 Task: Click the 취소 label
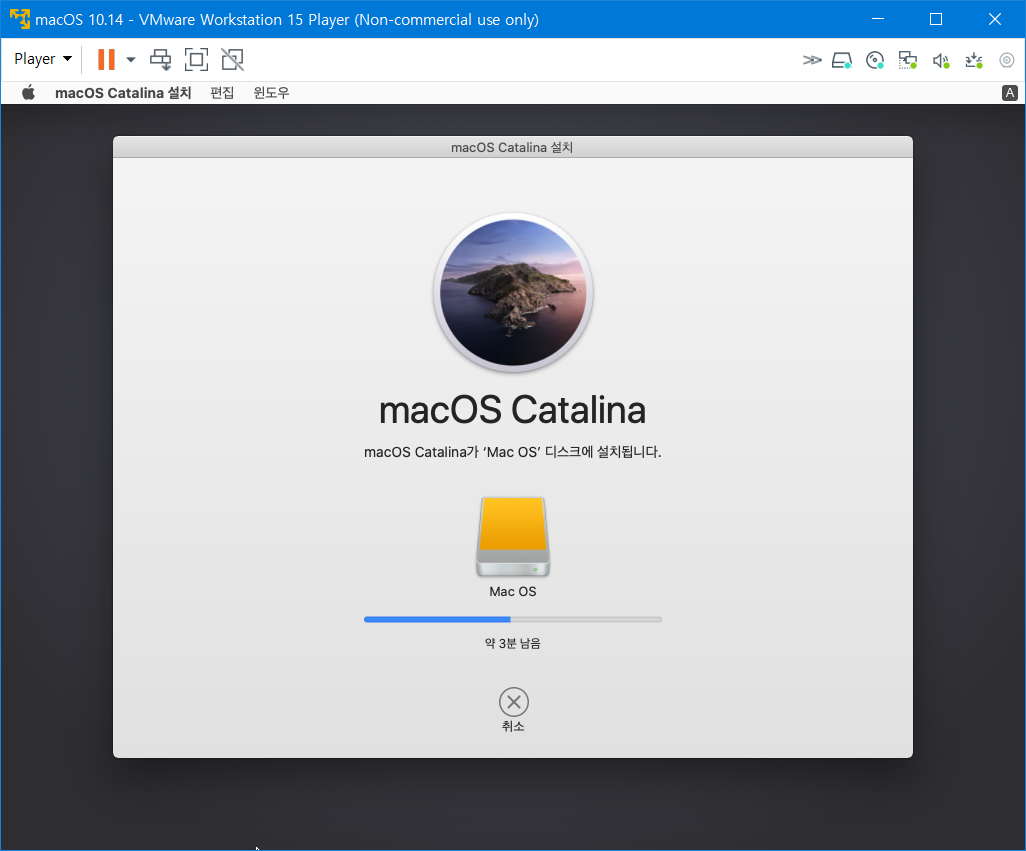513,726
